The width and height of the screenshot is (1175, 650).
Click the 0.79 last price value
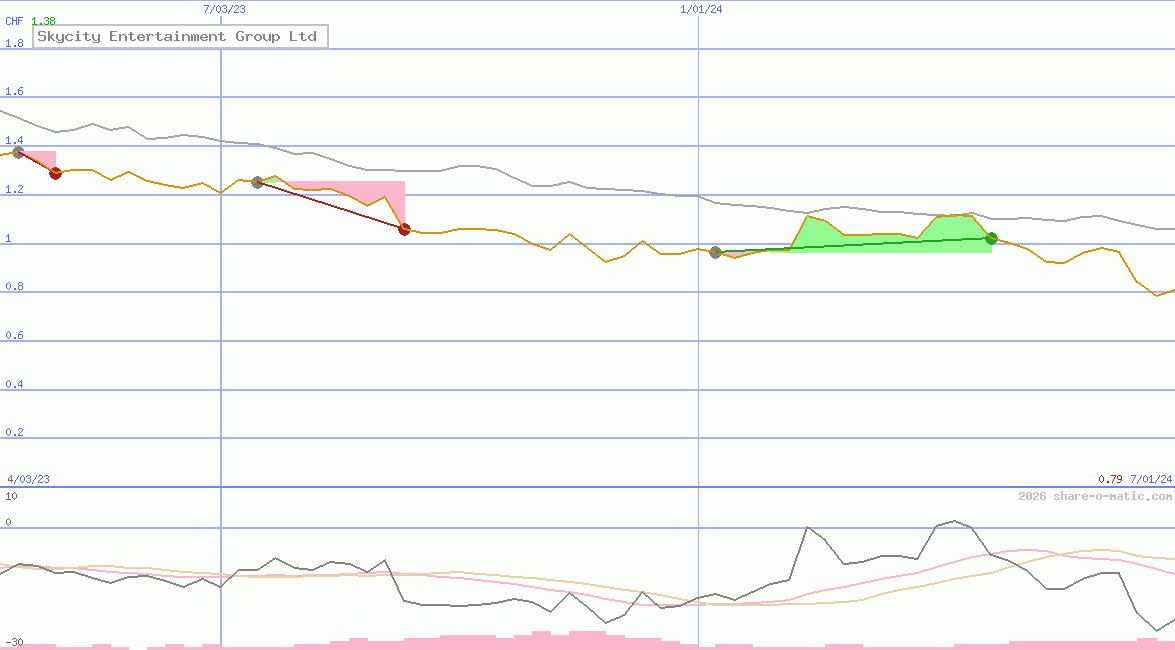(1110, 479)
